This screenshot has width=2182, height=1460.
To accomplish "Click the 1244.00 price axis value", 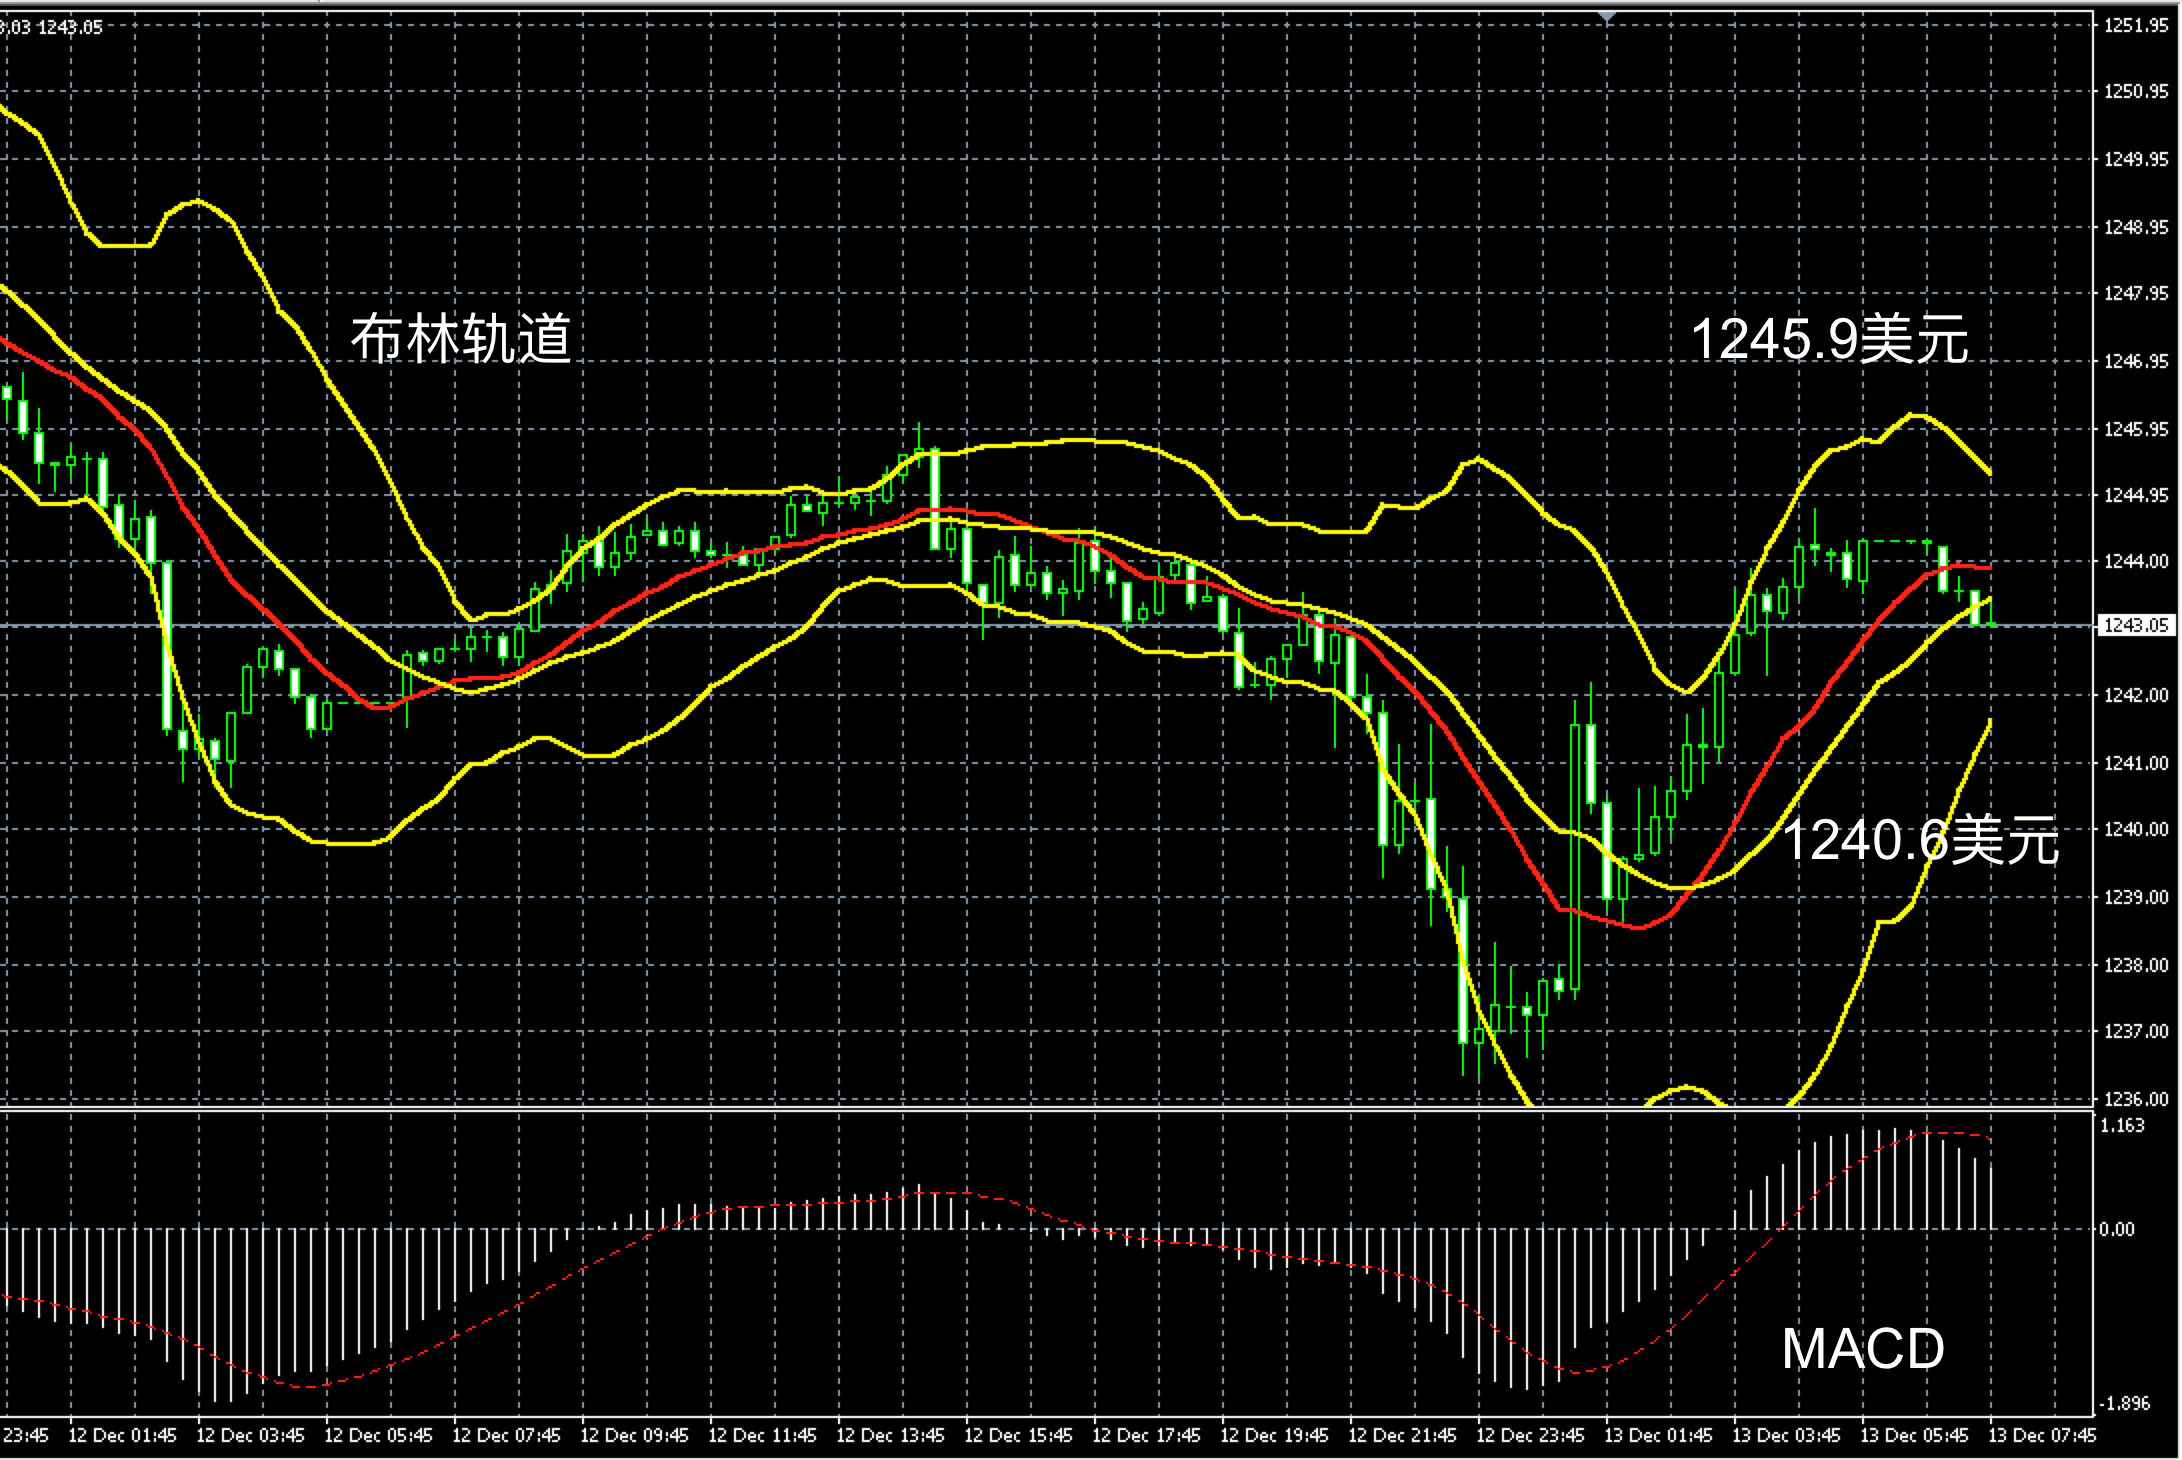I will coord(2136,562).
